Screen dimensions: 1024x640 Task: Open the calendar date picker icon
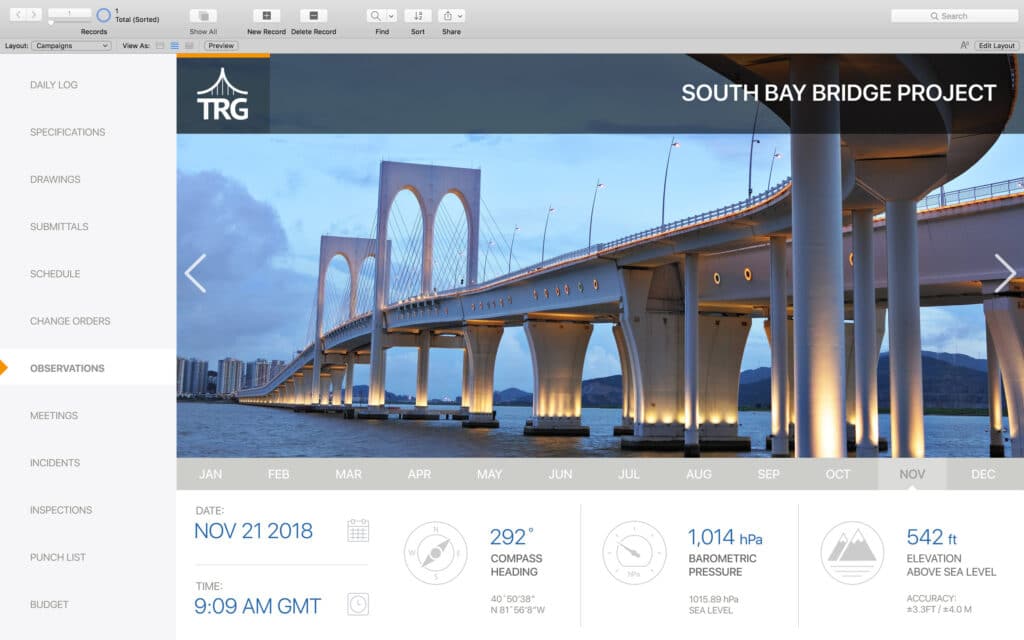pos(358,530)
